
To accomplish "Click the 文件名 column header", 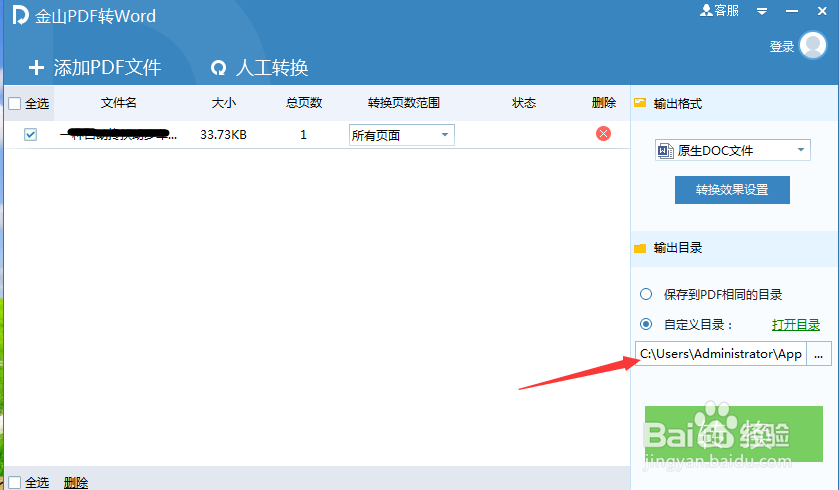I will pos(118,103).
